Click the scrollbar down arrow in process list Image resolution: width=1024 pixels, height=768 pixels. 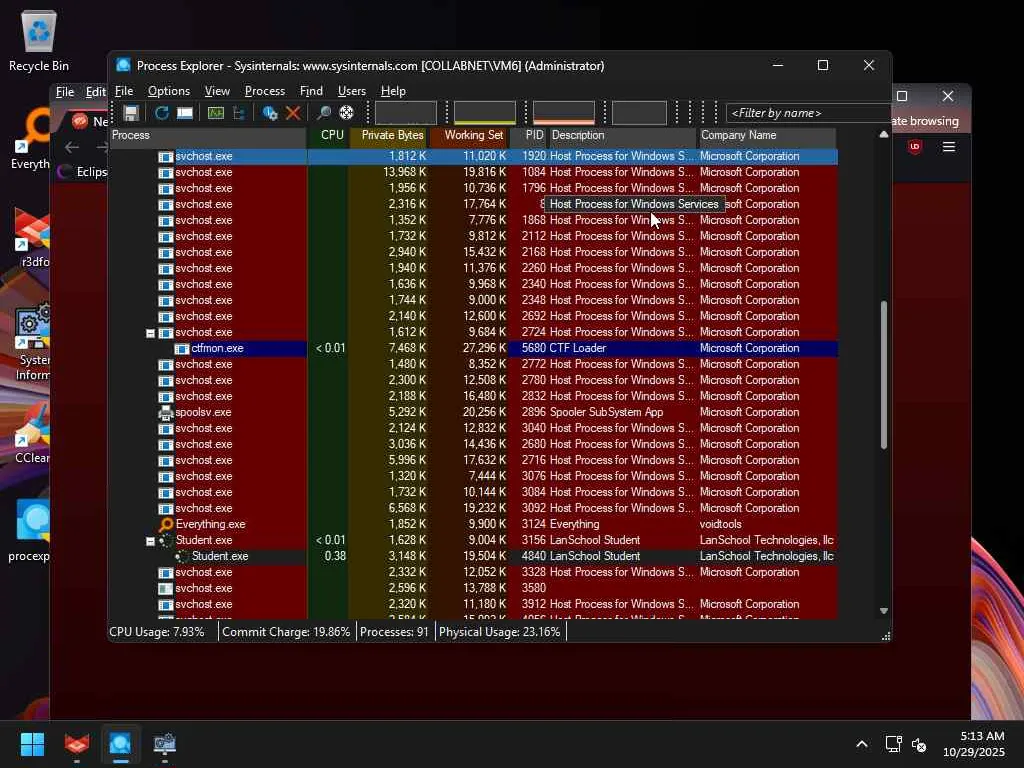click(x=884, y=611)
